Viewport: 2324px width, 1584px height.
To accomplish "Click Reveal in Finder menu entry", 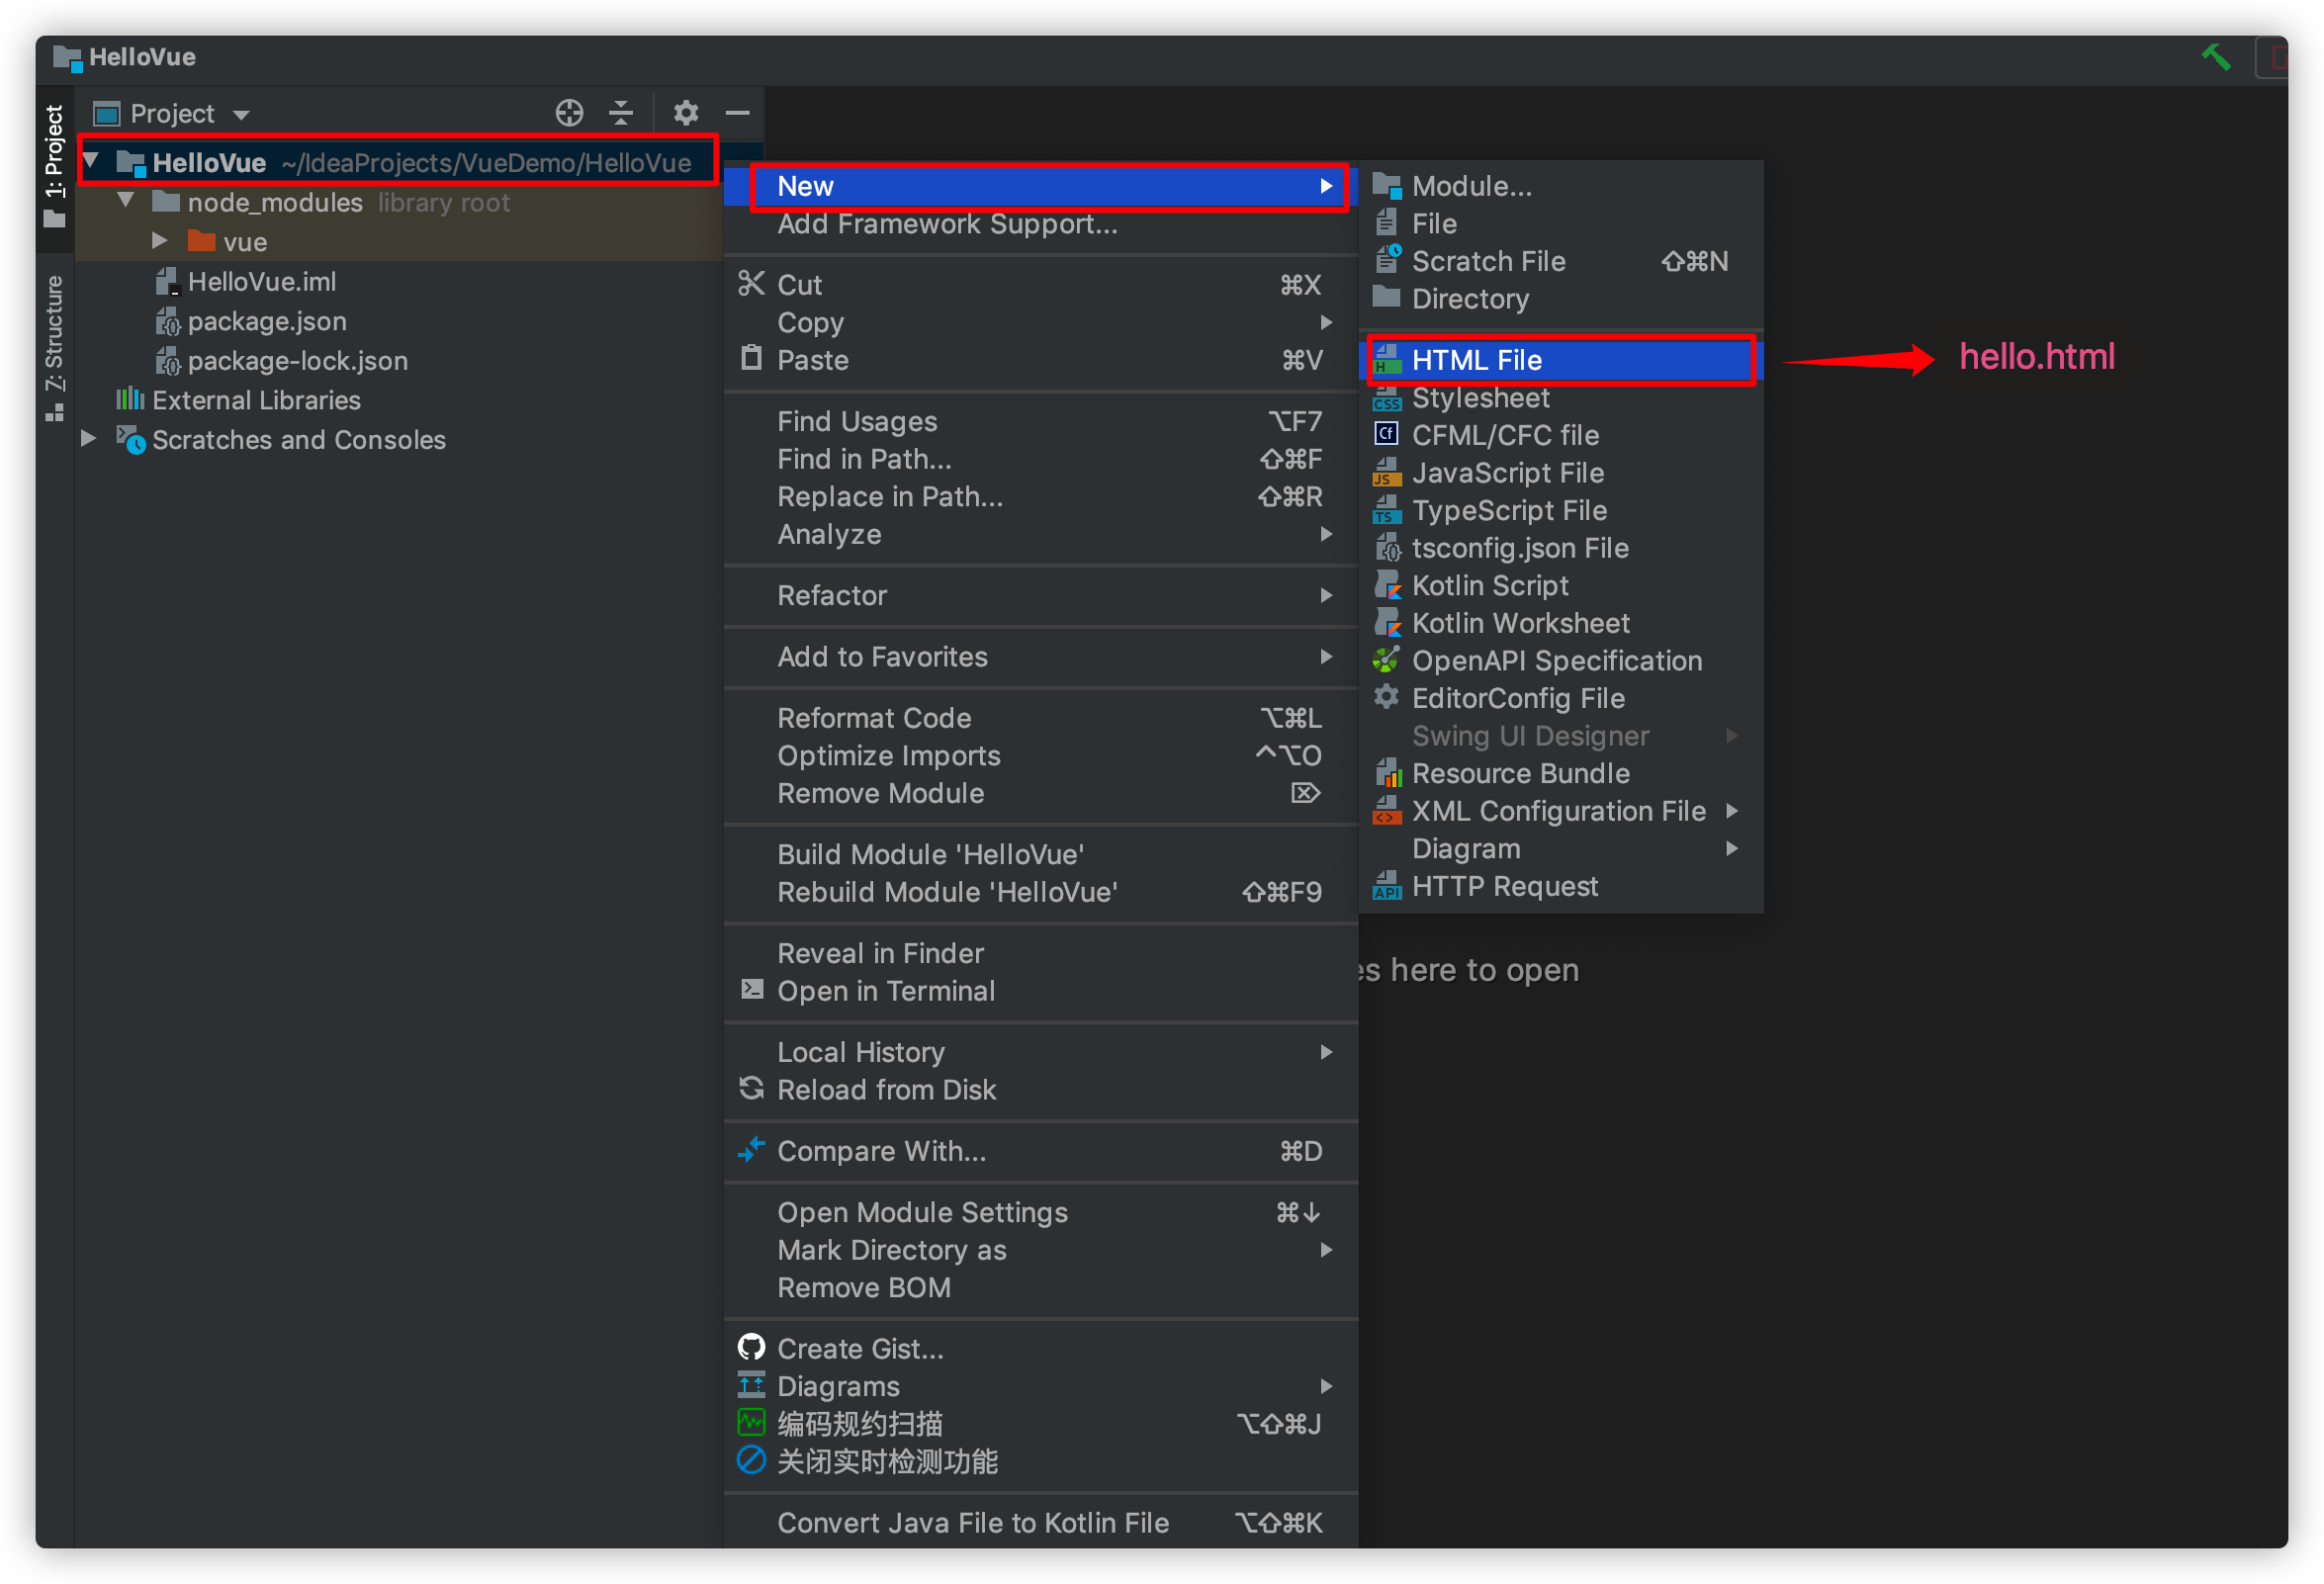I will (880, 953).
